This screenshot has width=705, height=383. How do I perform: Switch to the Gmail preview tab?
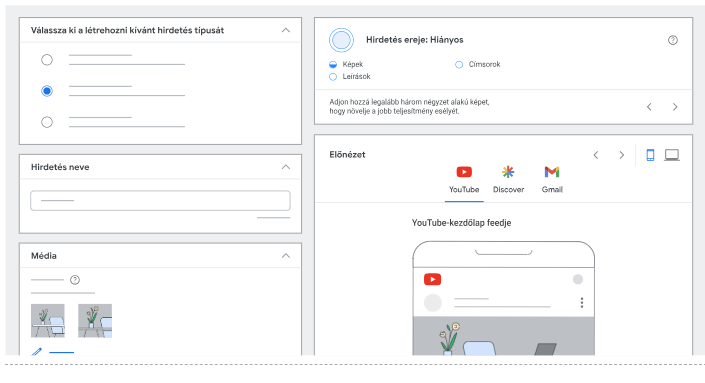(552, 180)
